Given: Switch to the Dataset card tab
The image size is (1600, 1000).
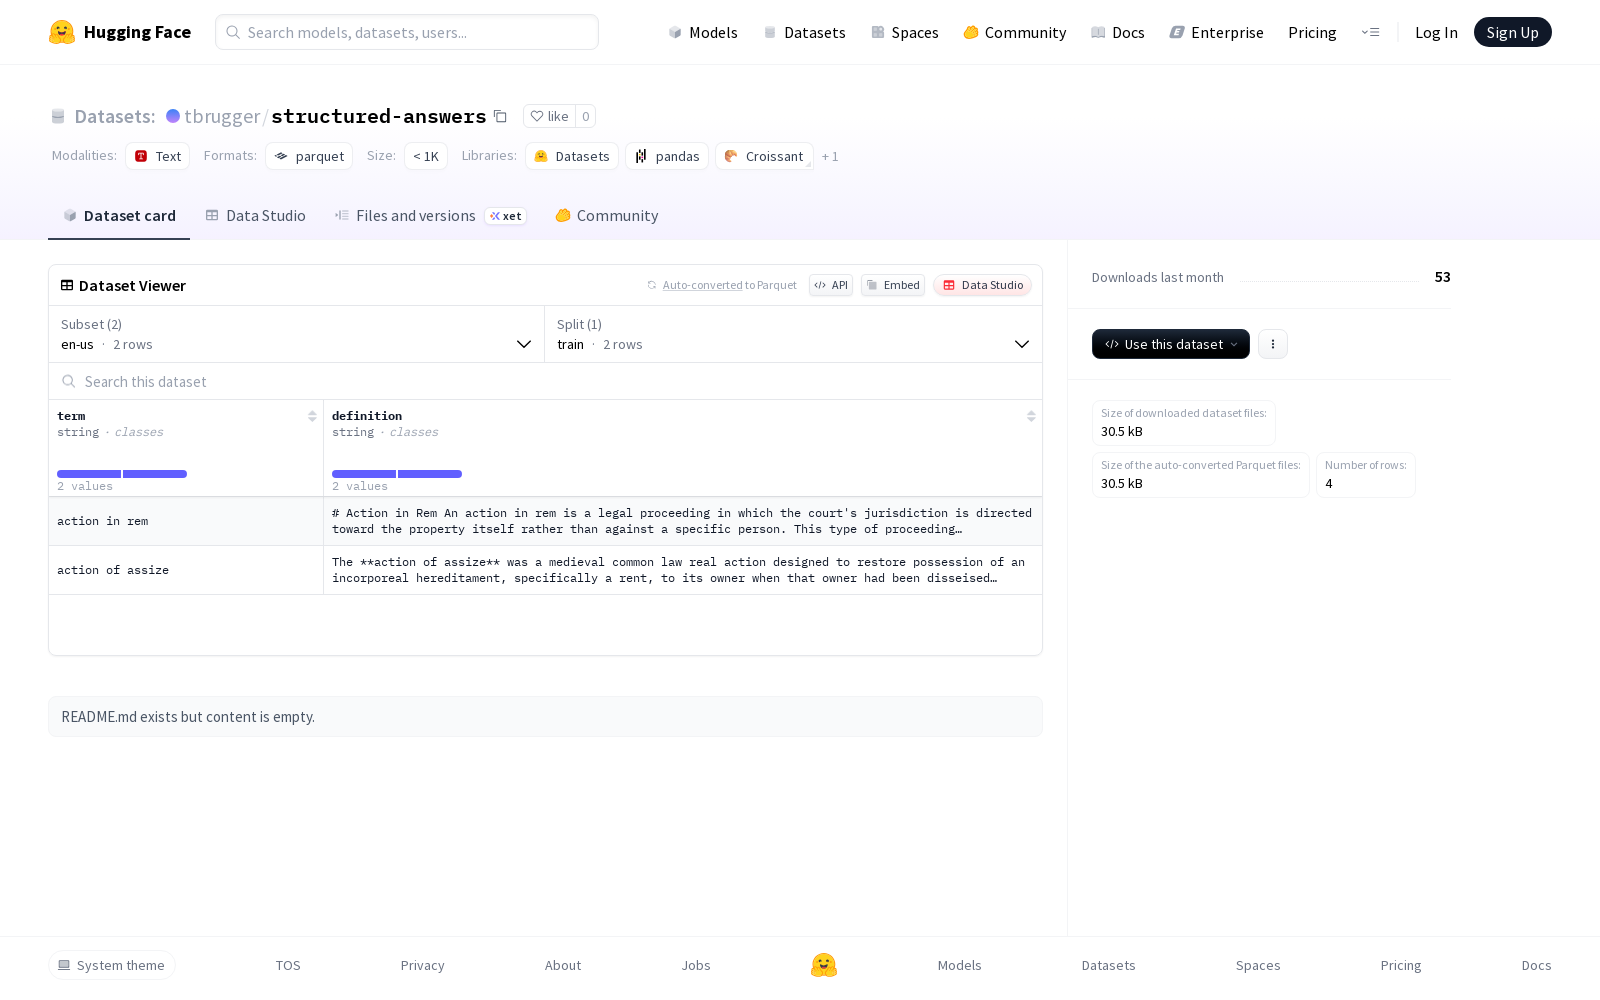Looking at the screenshot, I should tap(119, 216).
